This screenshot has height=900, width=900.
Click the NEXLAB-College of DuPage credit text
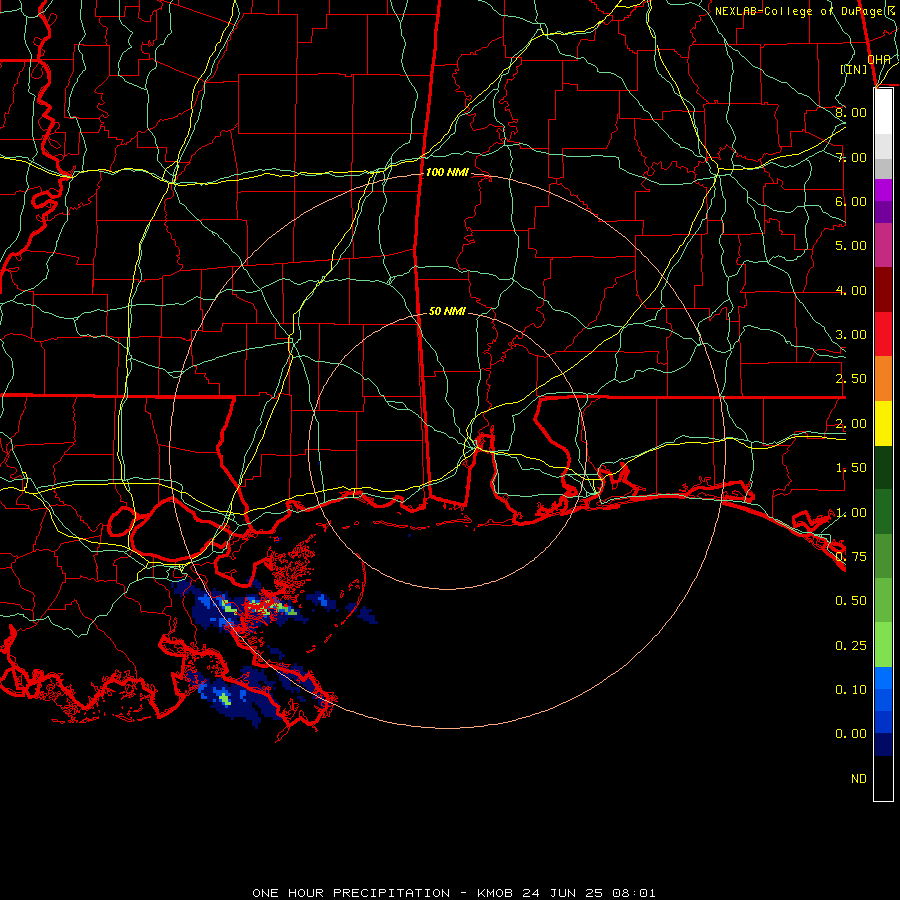(806, 11)
